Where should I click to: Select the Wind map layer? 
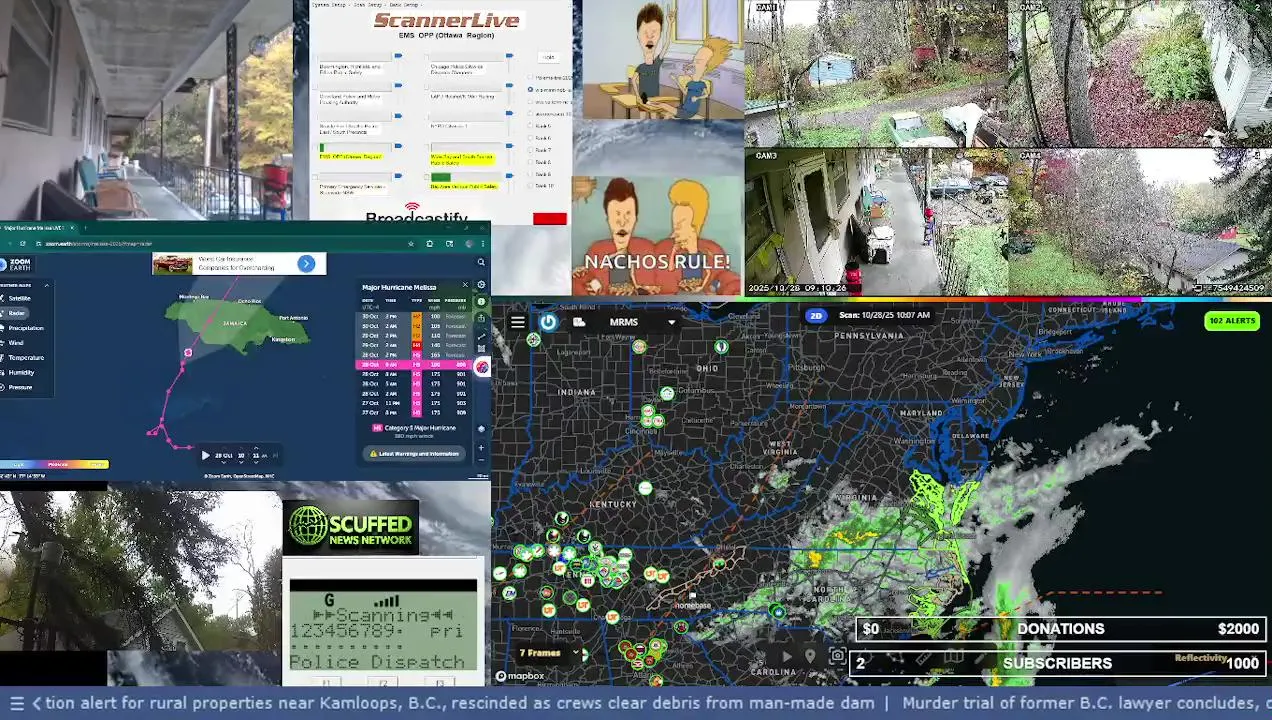pos(14,343)
